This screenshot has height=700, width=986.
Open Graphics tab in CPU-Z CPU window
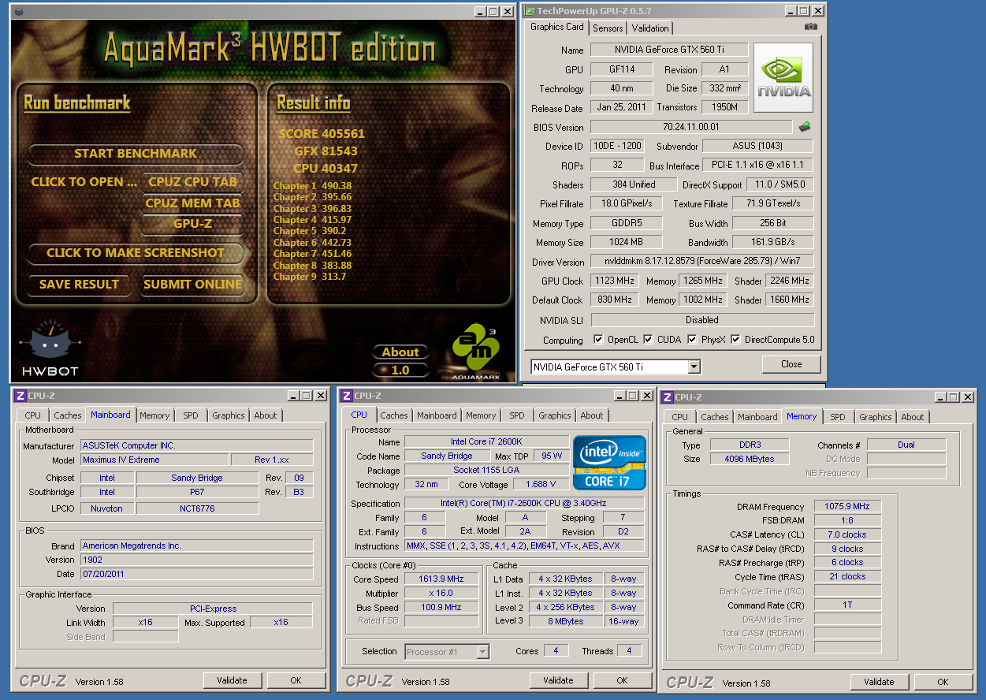tap(555, 416)
